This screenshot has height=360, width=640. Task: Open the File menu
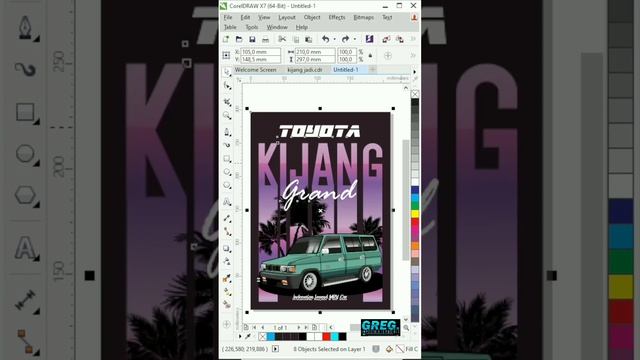(x=228, y=18)
